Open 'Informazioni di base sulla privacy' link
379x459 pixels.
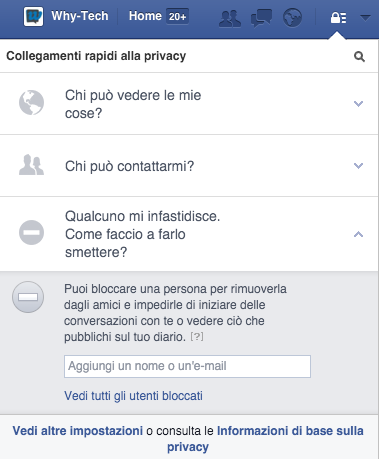[x=265, y=439]
